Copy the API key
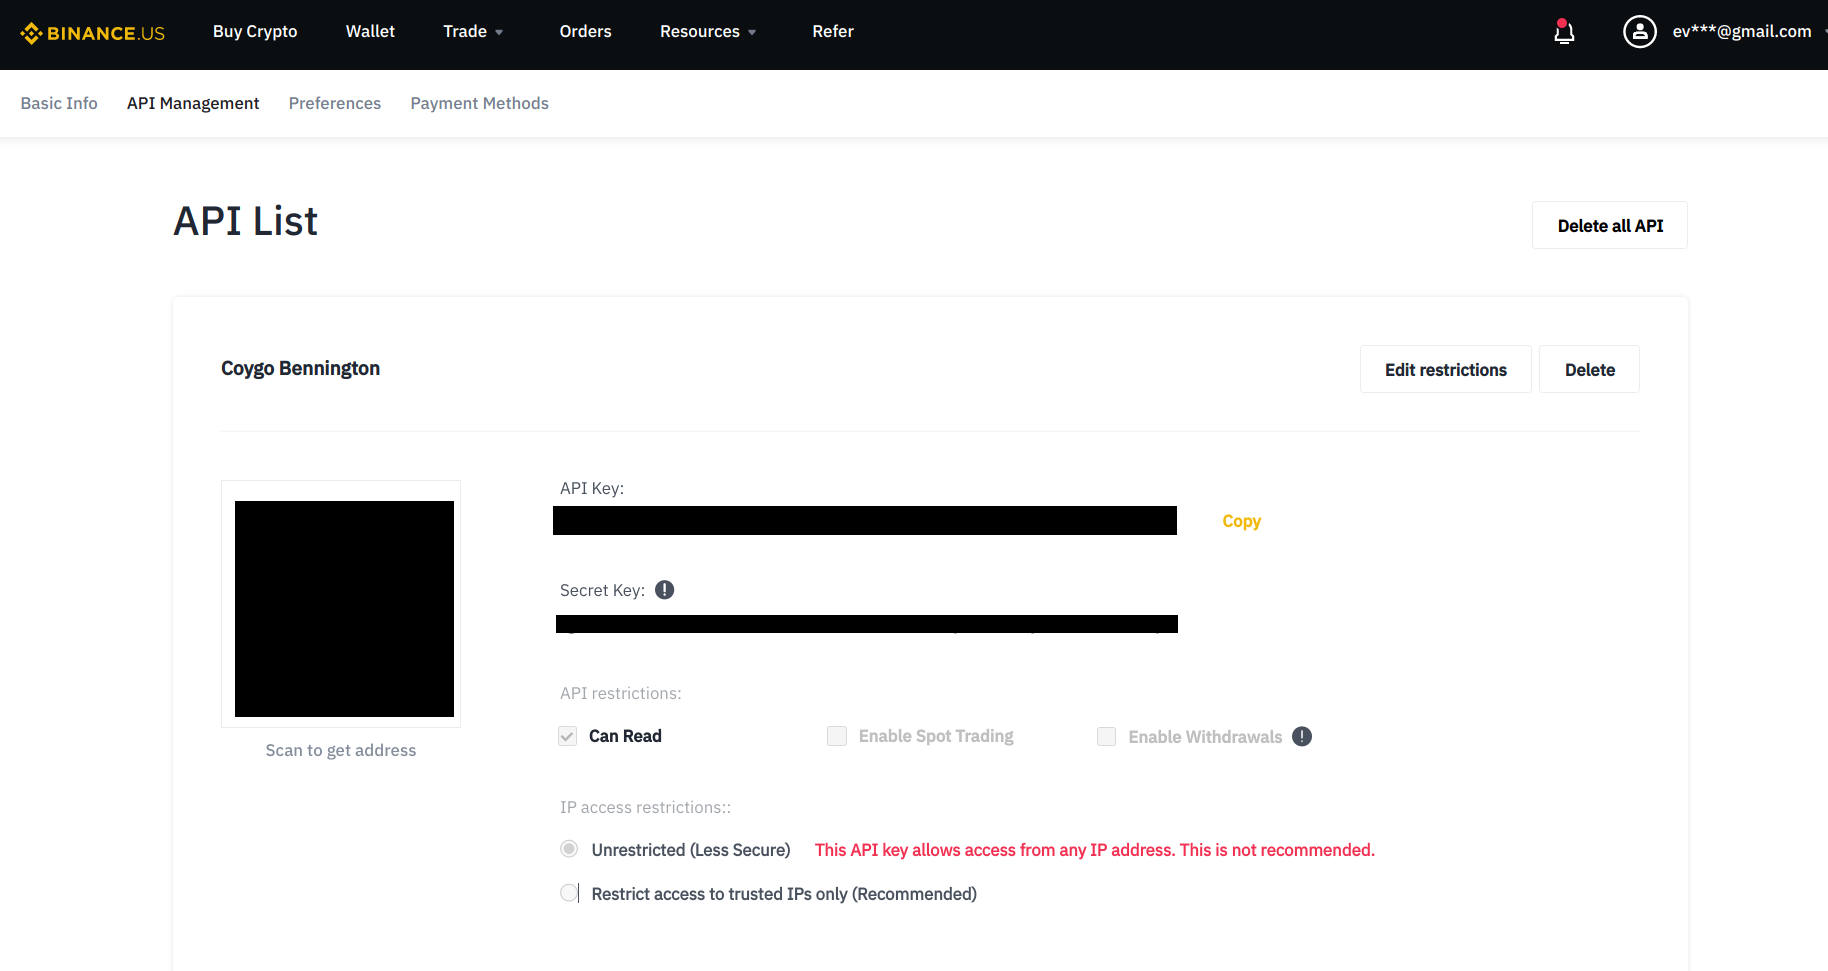 (1242, 521)
